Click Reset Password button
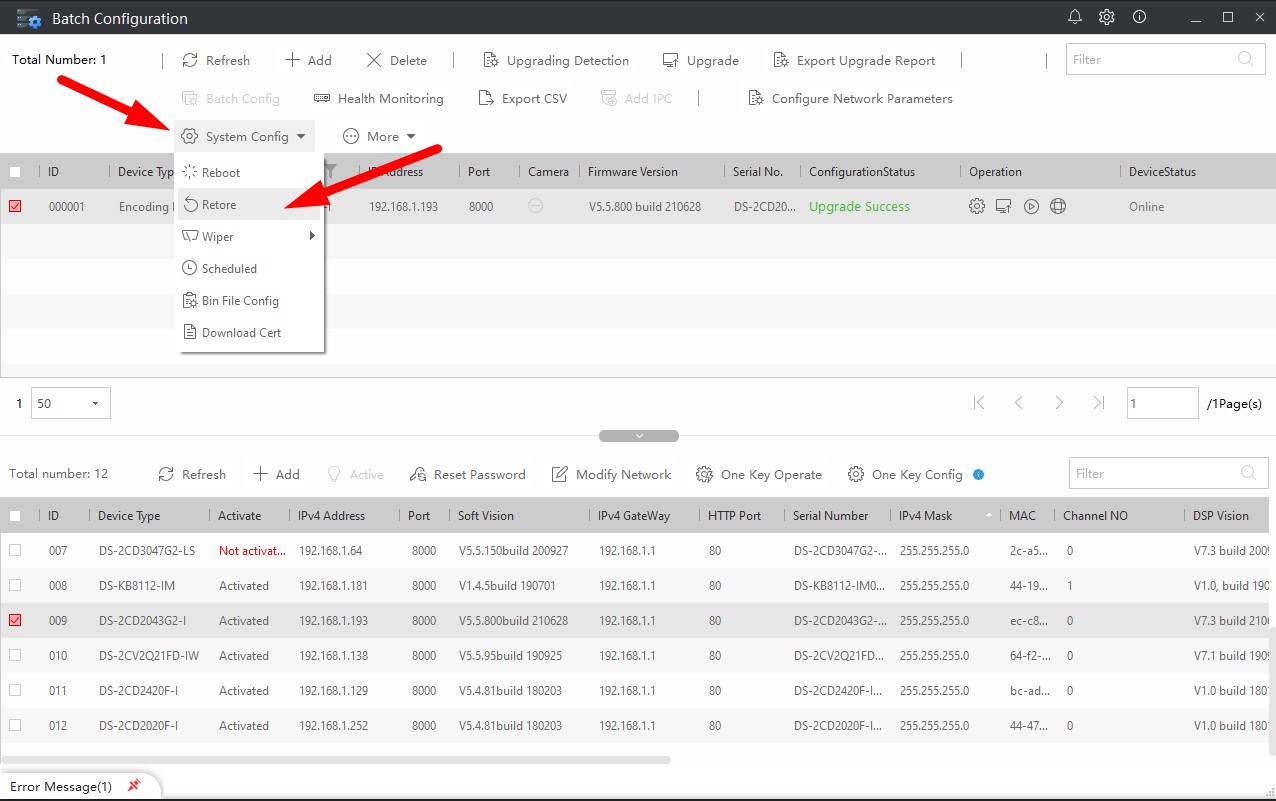 coord(469,475)
